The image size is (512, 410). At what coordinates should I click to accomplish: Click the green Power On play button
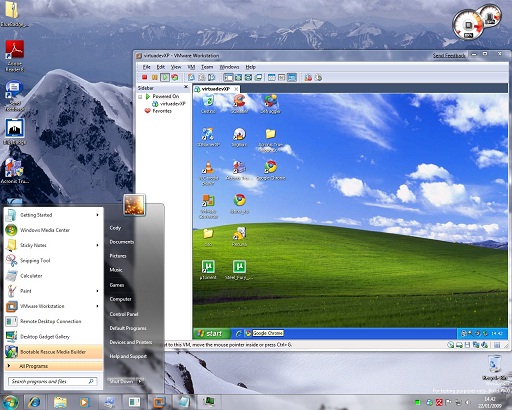tap(165, 77)
